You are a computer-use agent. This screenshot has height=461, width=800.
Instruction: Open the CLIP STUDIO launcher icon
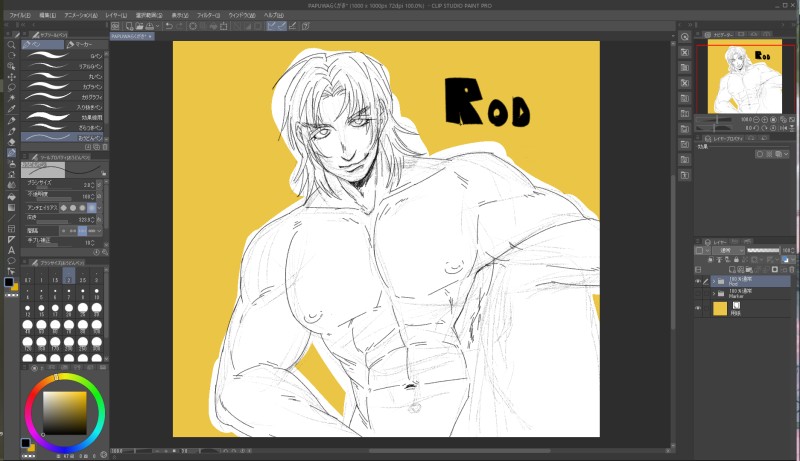point(115,26)
